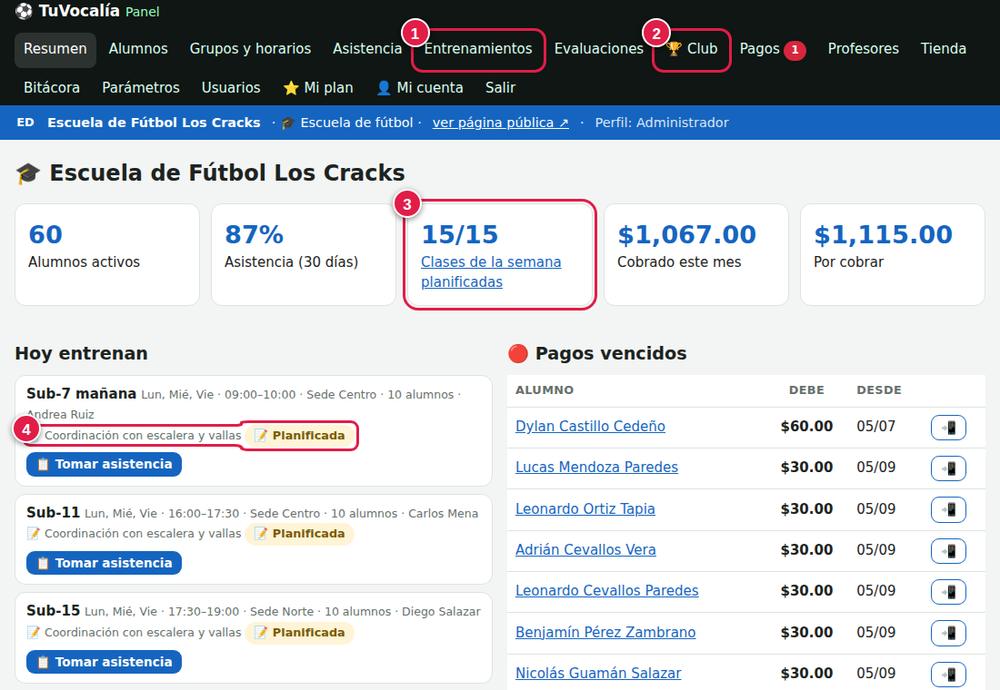
Task: Click phone icon button for Dylan Castillo Cedeño
Action: point(948,427)
